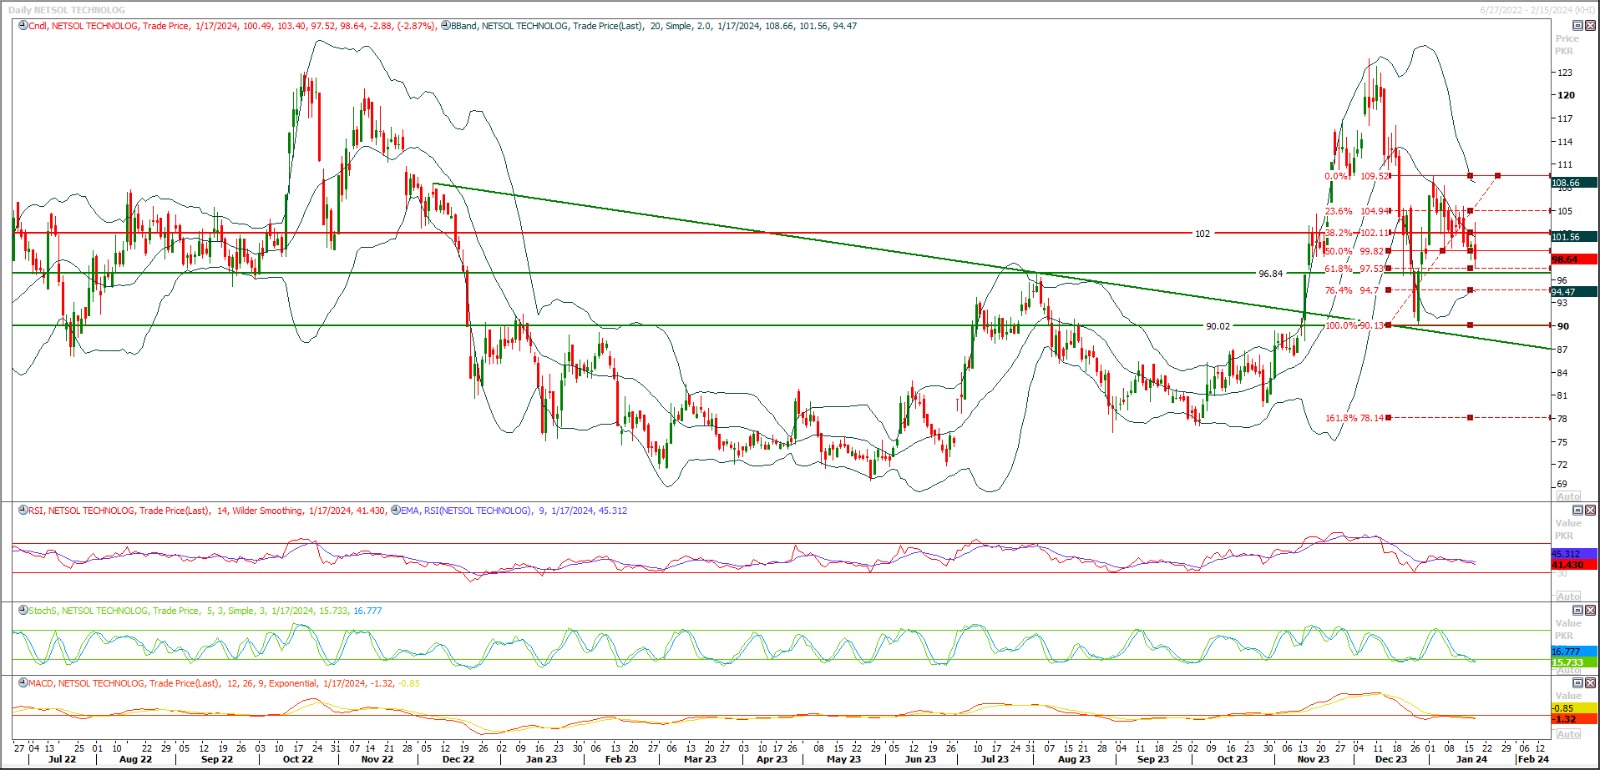Image resolution: width=1600 pixels, height=770 pixels.
Task: Click the clock icon beside EMA legend
Action: pos(395,511)
